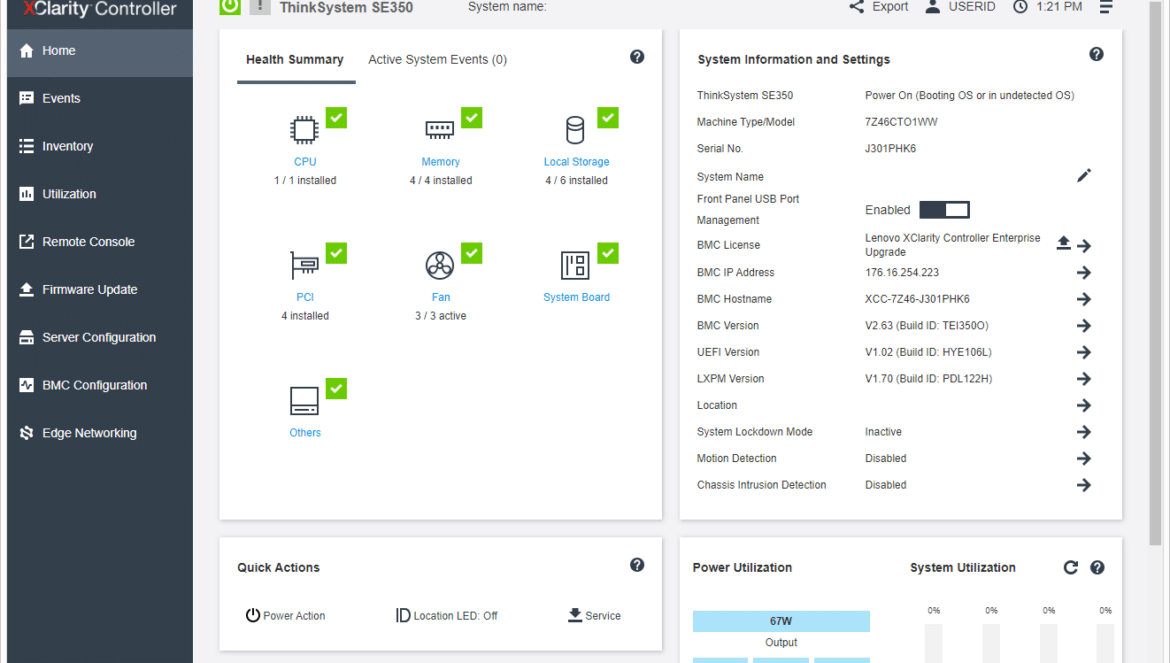1170x663 pixels.
Task: Open BMC Version details arrow
Action: tap(1084, 326)
